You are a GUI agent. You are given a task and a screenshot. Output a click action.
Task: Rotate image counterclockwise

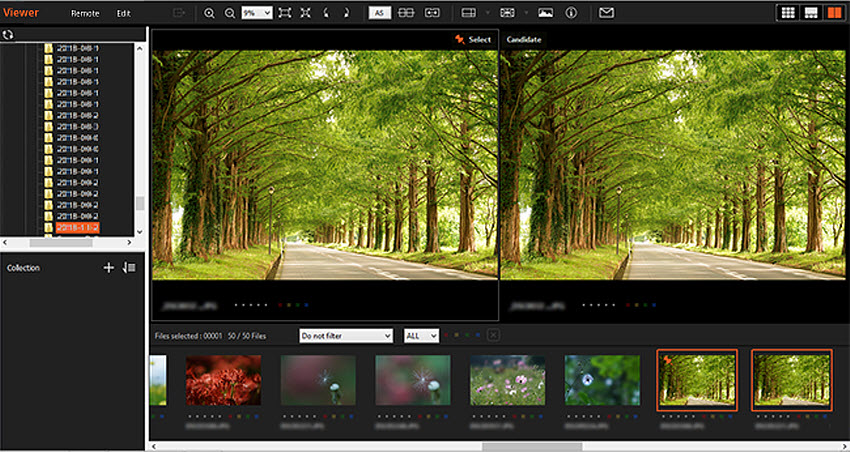point(326,14)
